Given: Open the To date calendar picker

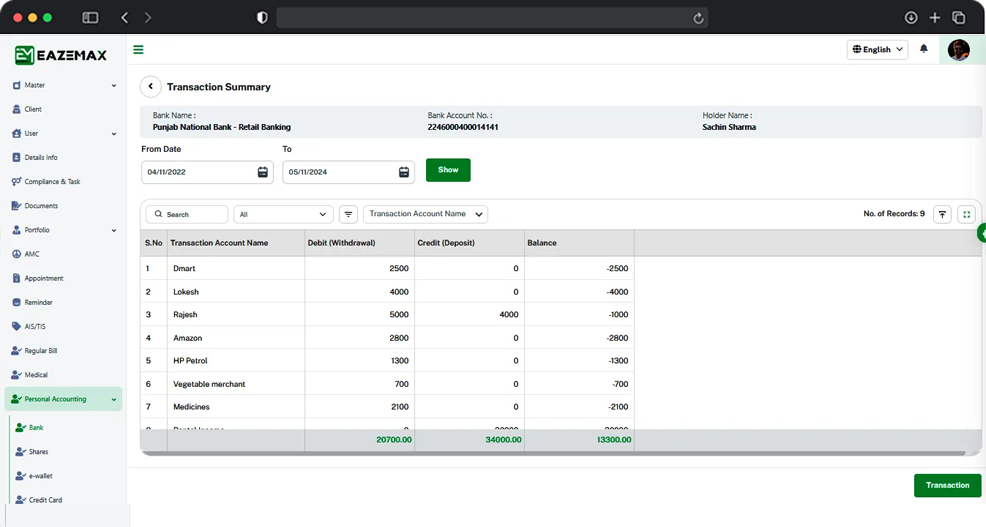Looking at the screenshot, I should [x=404, y=172].
